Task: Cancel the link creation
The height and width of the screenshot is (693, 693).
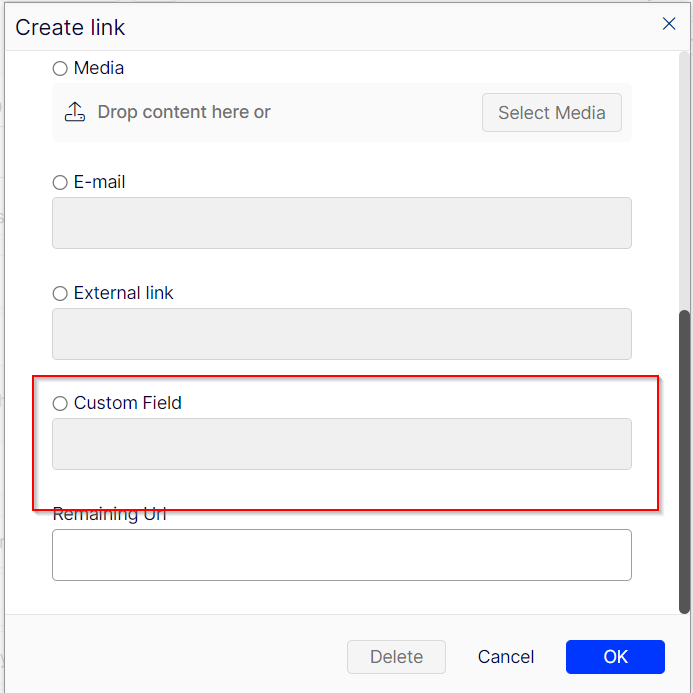Action: click(506, 657)
